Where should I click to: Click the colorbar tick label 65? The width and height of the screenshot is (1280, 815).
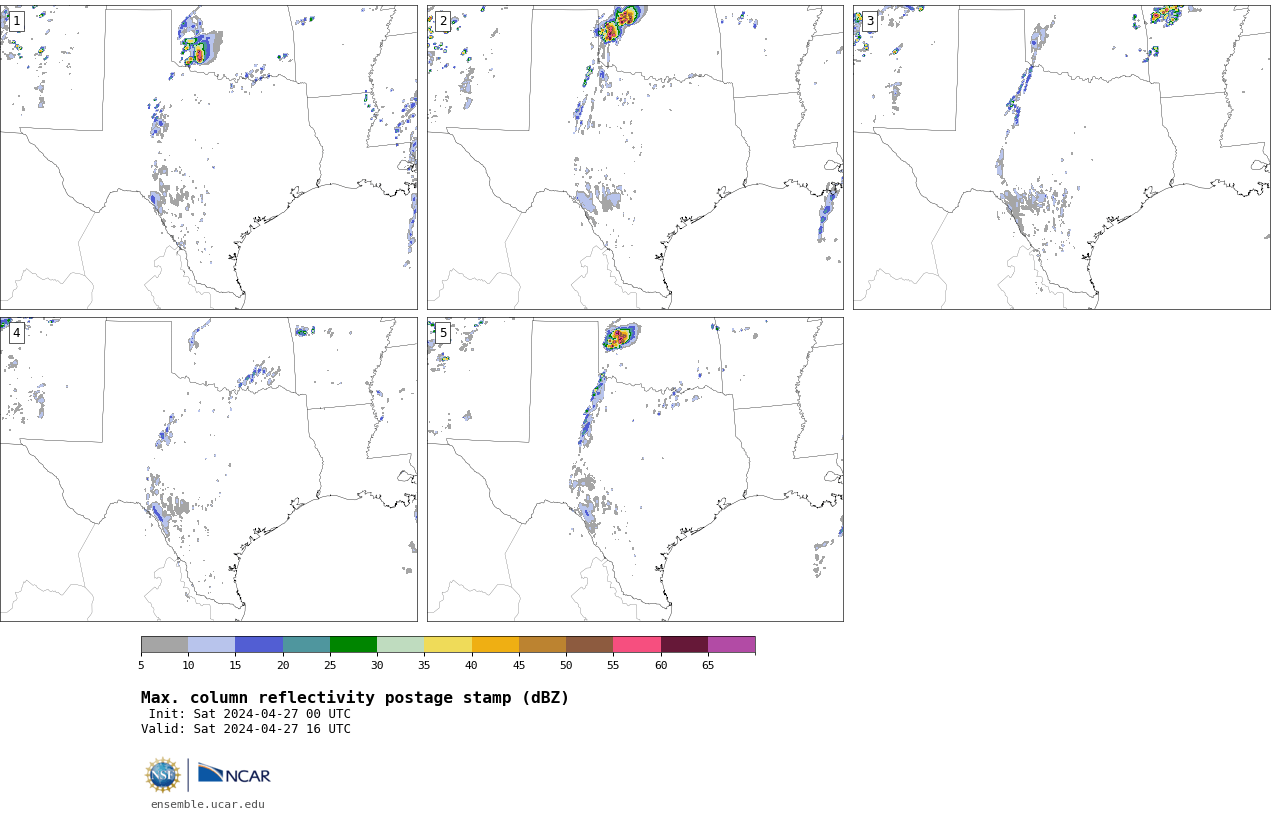[x=708, y=666]
